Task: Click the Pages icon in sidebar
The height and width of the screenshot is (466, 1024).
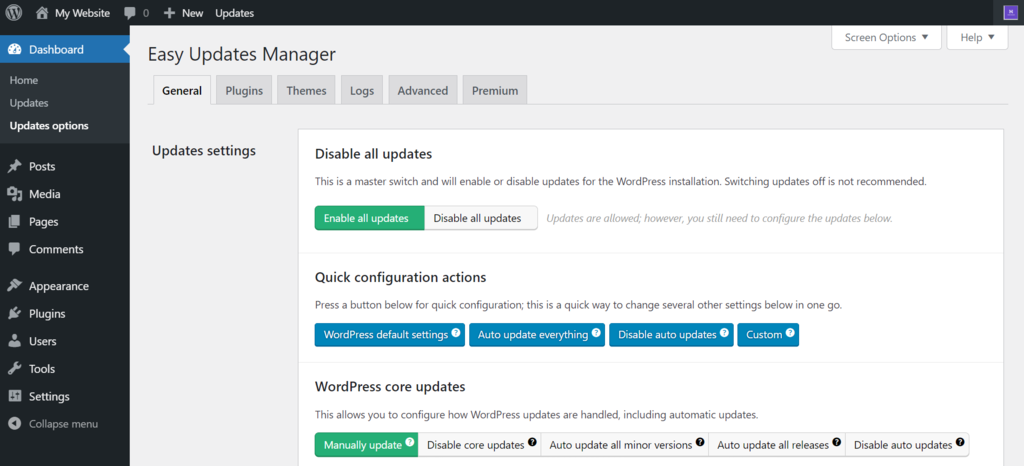Action: pos(14,222)
